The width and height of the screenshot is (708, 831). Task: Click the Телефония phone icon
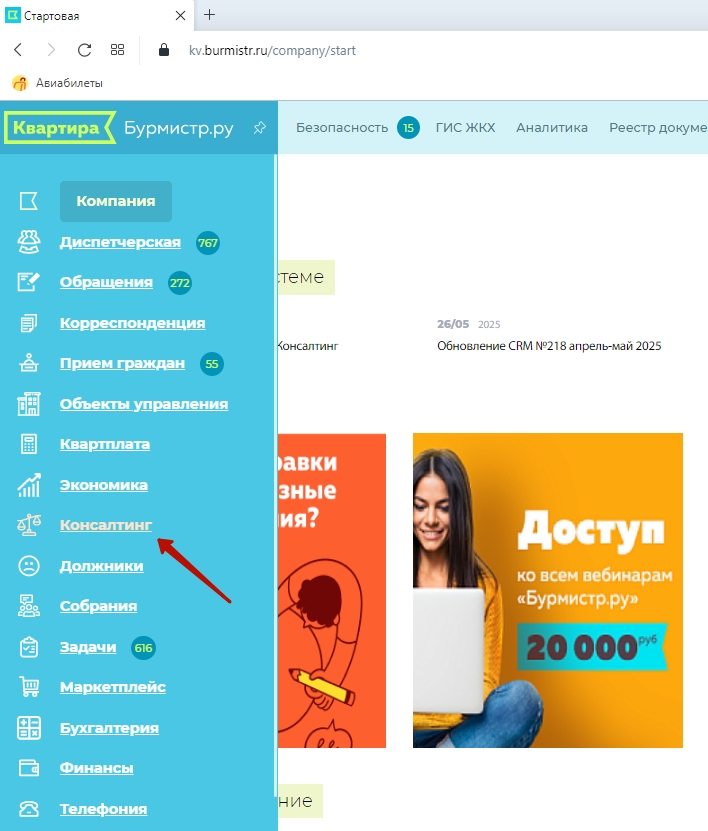tap(29, 809)
